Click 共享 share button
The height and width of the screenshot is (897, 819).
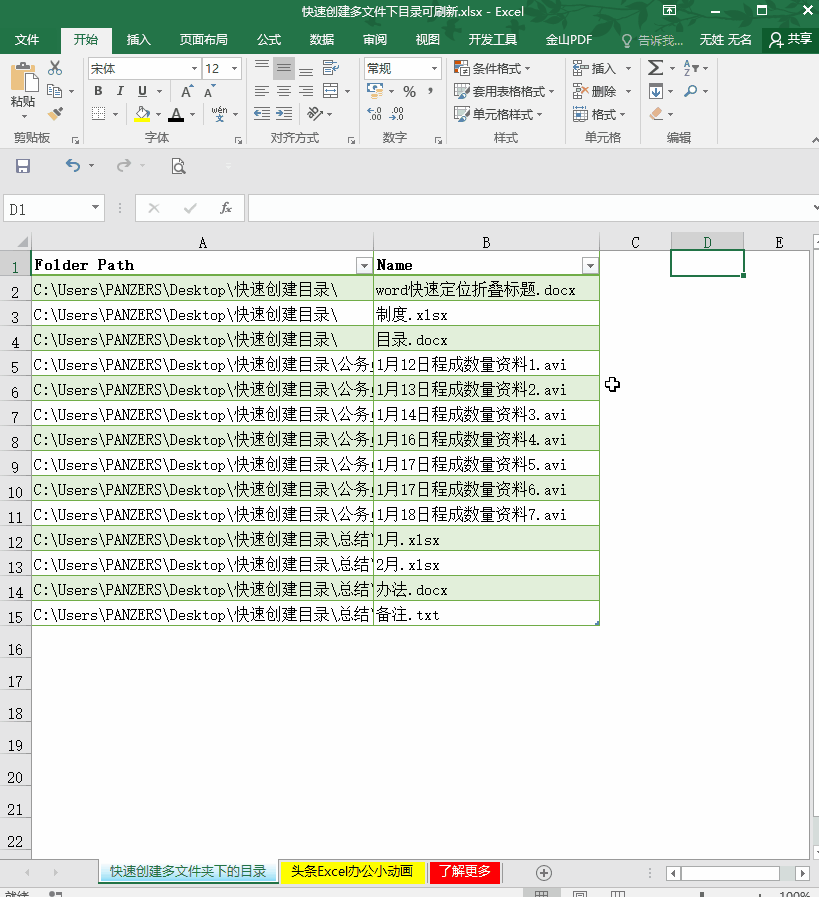(x=791, y=39)
